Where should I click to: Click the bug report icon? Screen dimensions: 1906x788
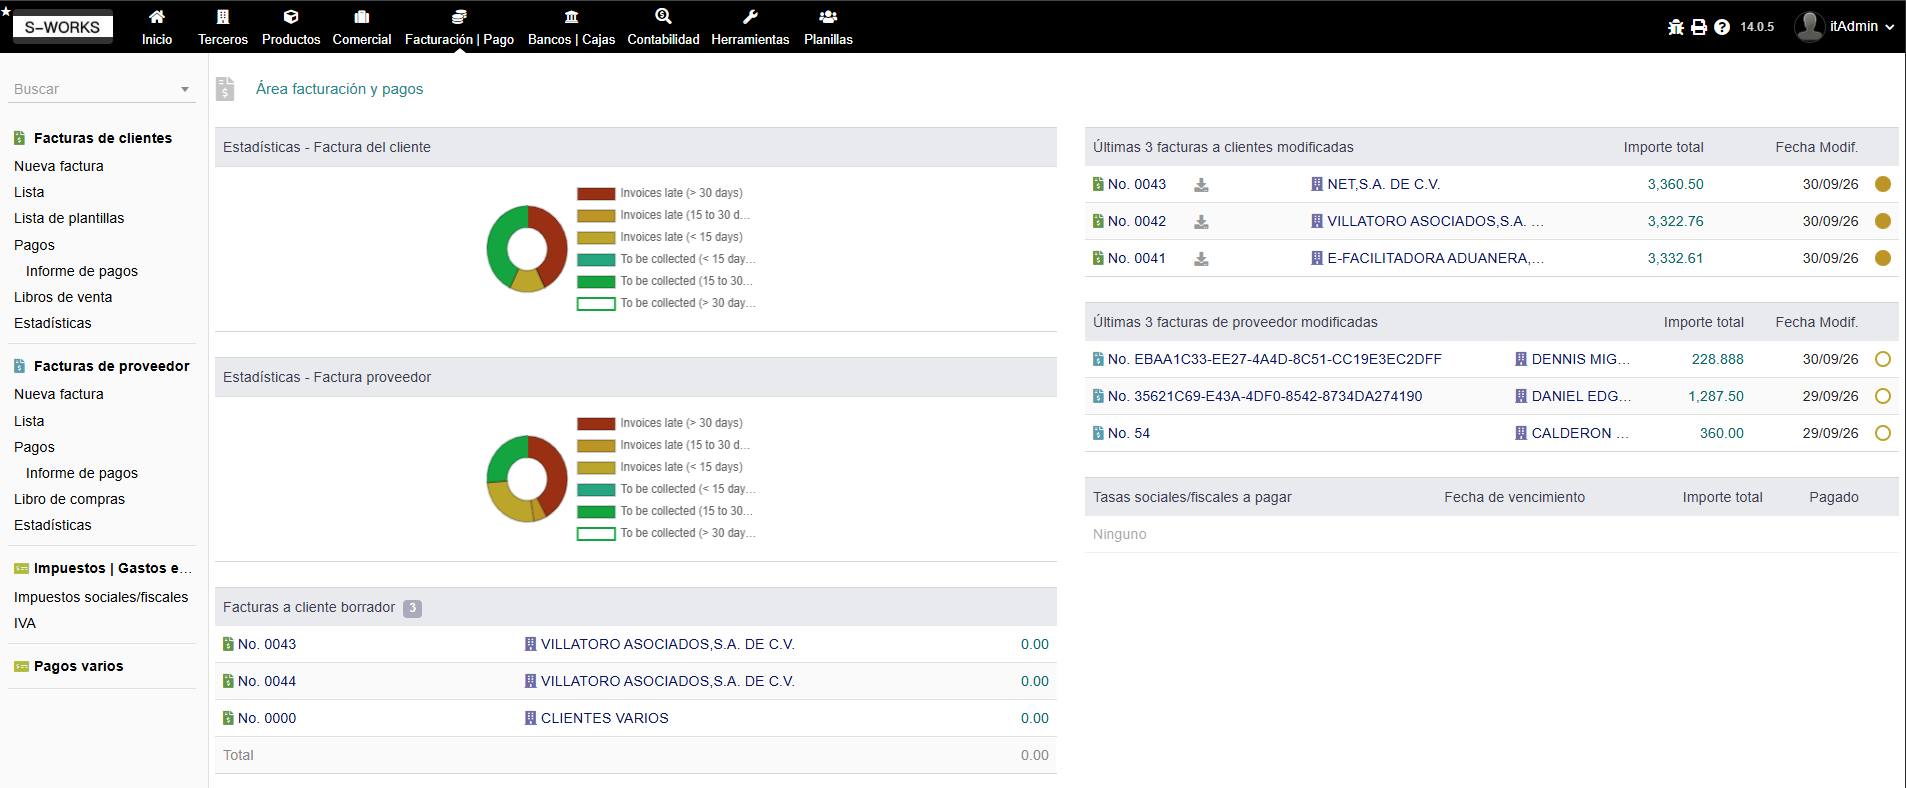[x=1676, y=27]
